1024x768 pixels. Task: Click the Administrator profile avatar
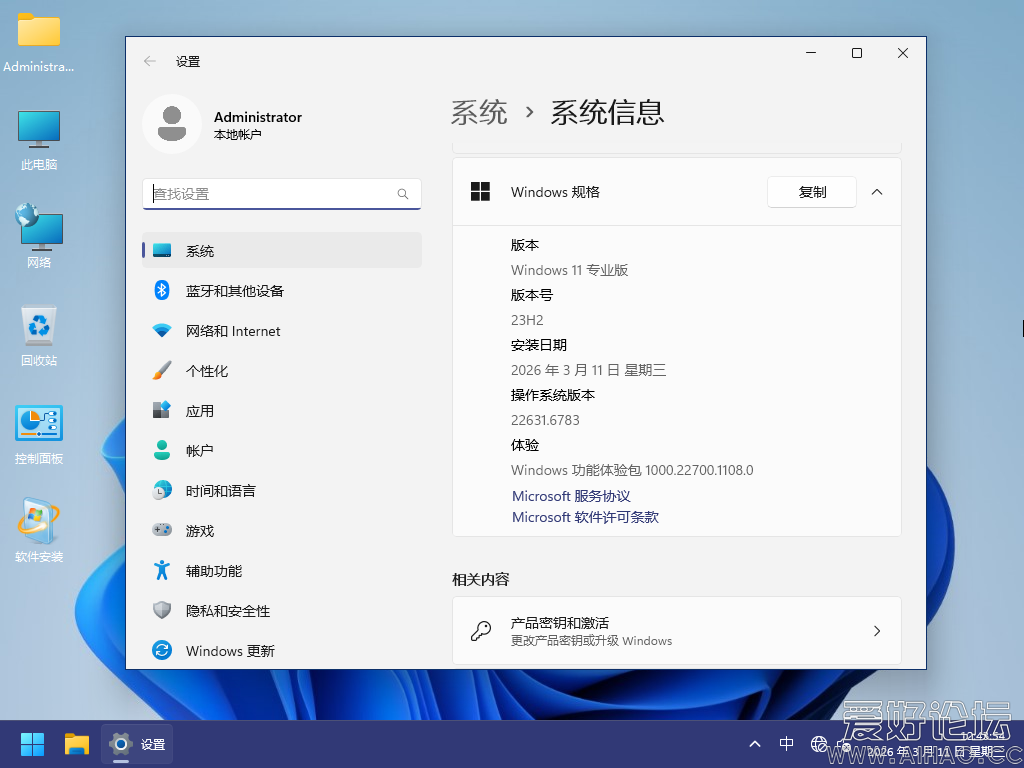pyautogui.click(x=172, y=124)
